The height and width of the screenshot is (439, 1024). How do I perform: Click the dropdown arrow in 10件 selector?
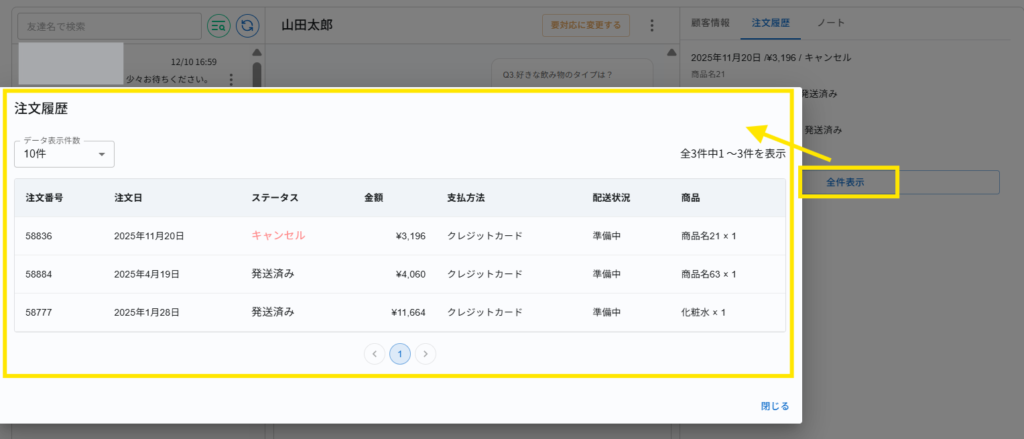(102, 155)
